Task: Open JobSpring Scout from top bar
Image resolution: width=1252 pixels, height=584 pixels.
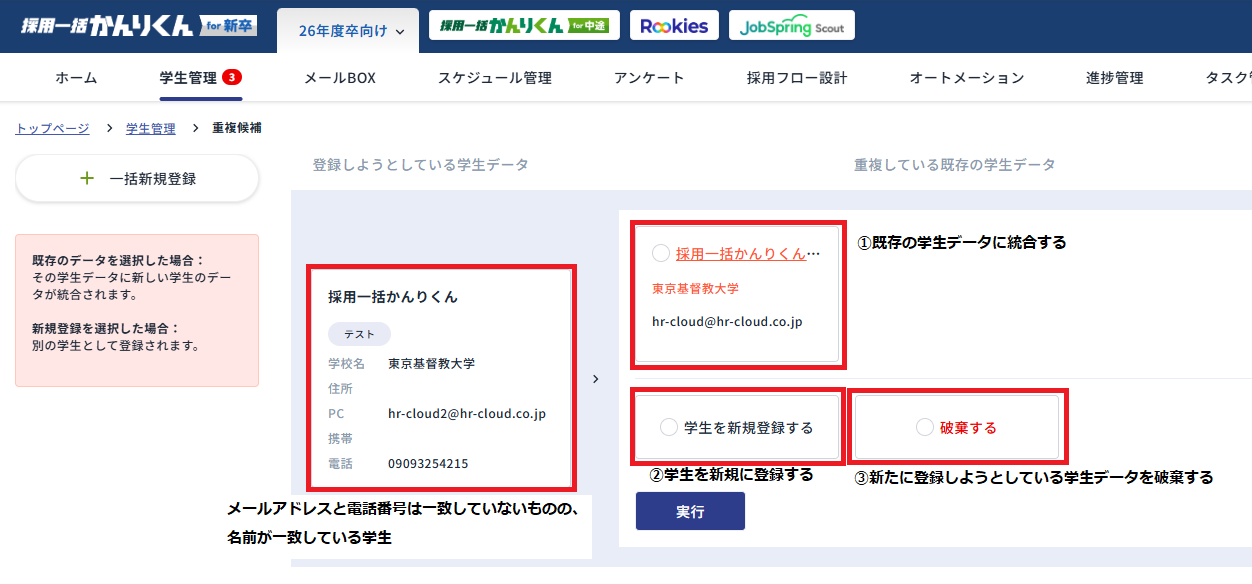Action: (792, 24)
